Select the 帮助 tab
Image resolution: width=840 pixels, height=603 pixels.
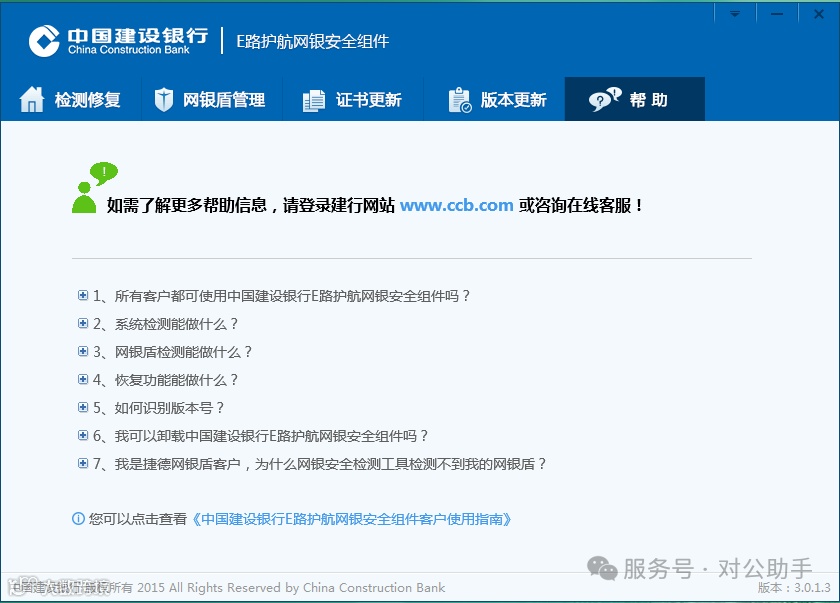(635, 99)
